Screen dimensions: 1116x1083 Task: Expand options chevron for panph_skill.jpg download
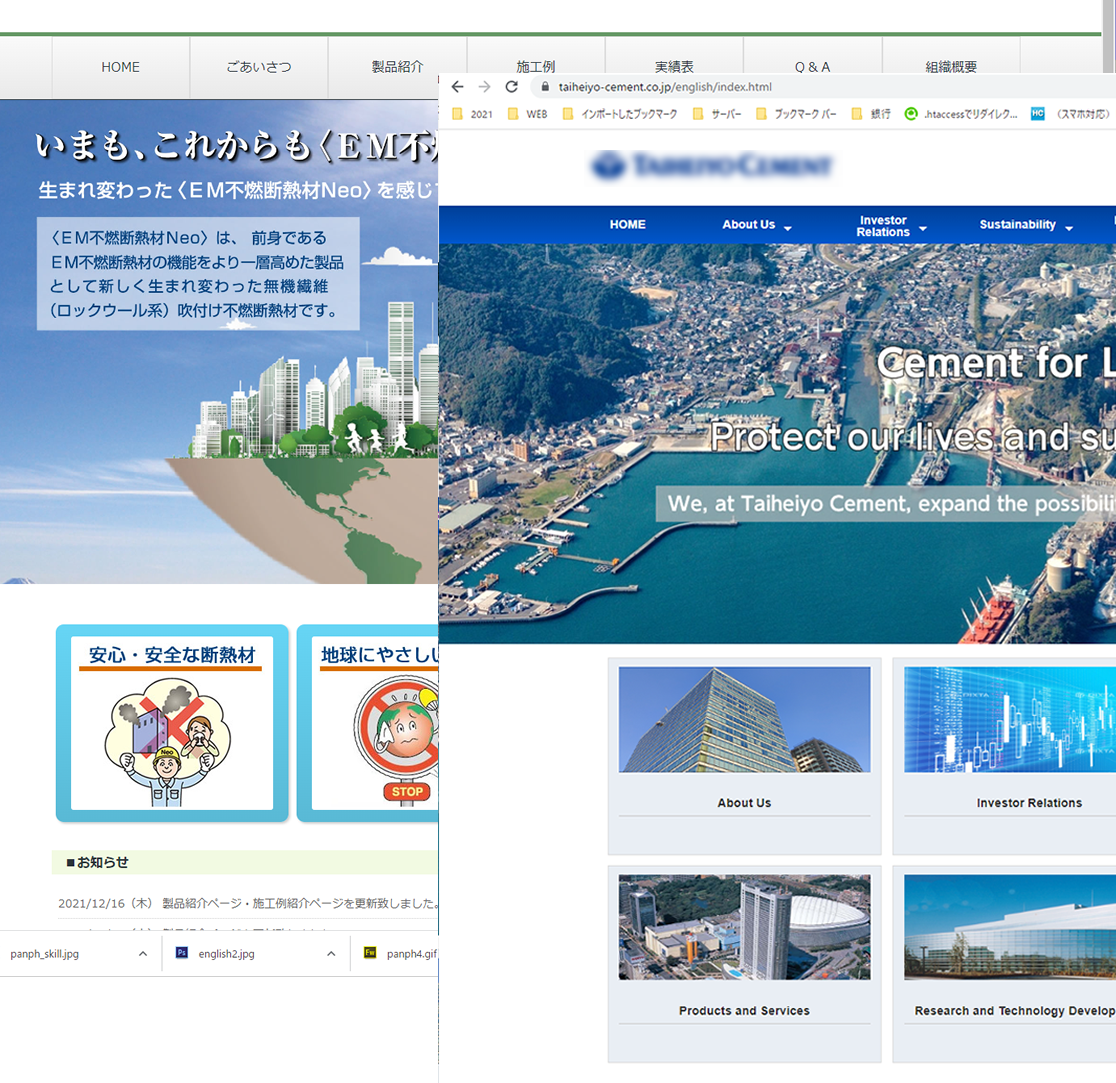[x=143, y=953]
